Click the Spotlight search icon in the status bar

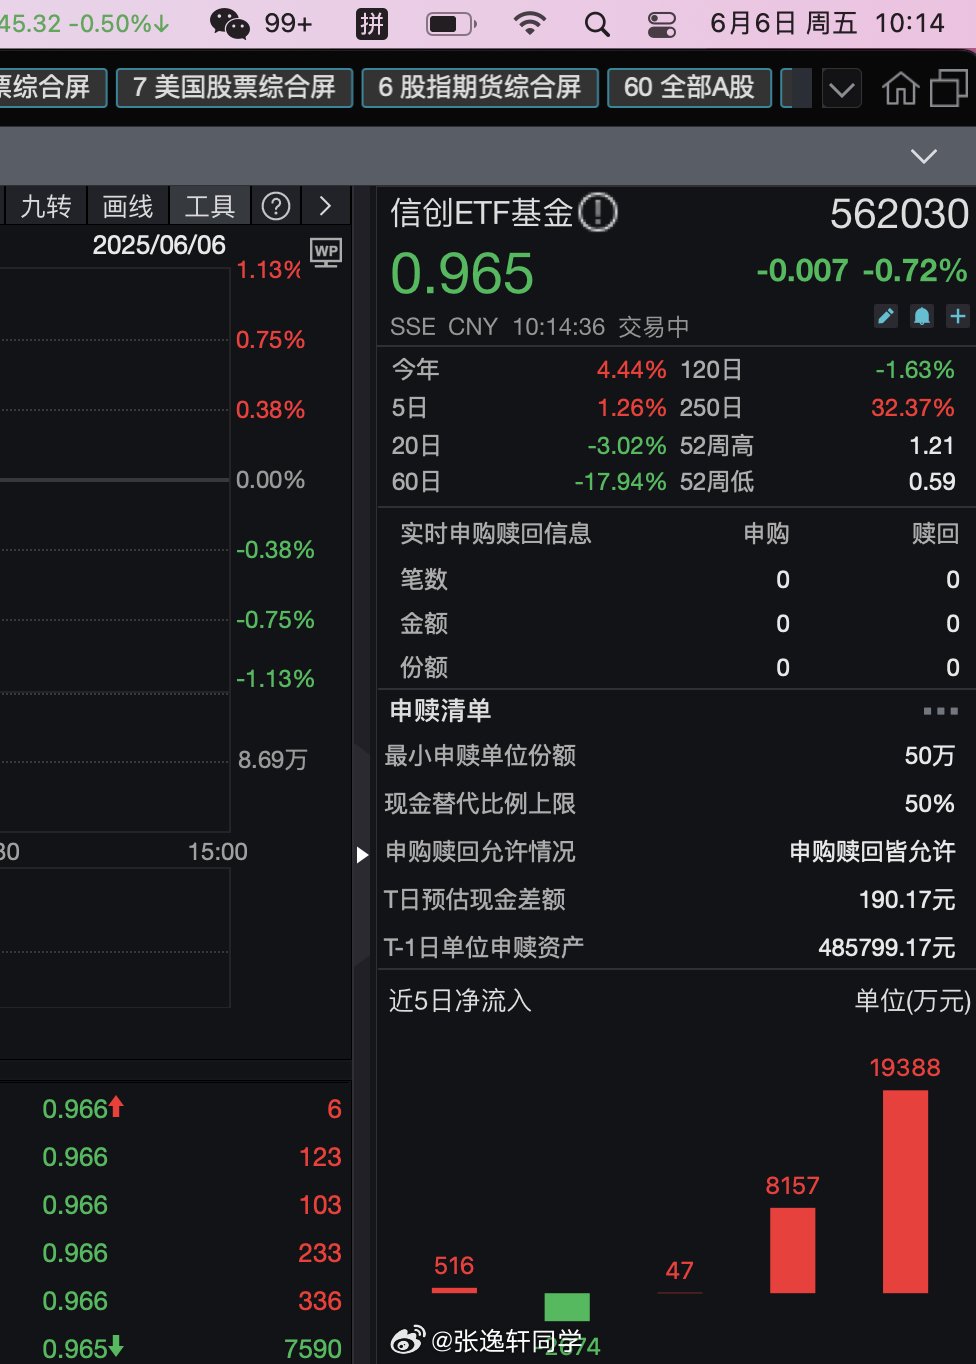pyautogui.click(x=597, y=22)
